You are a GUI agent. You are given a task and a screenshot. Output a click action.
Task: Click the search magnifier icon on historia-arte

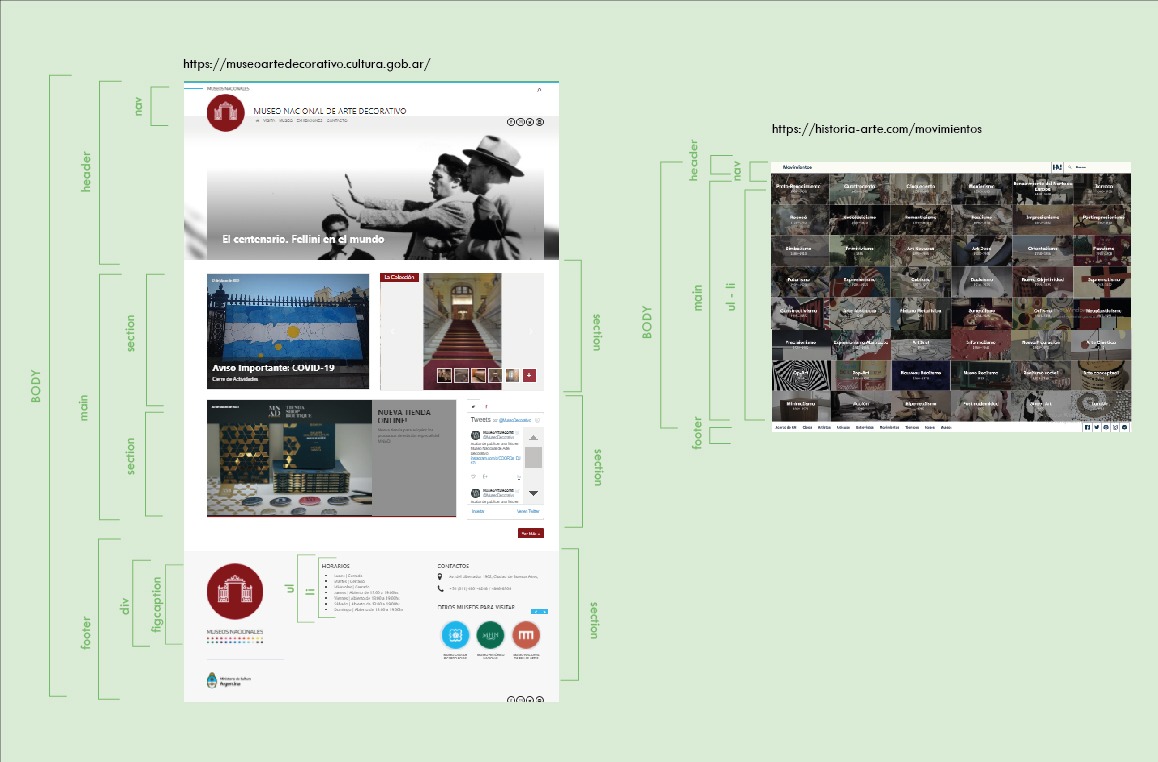click(1070, 167)
